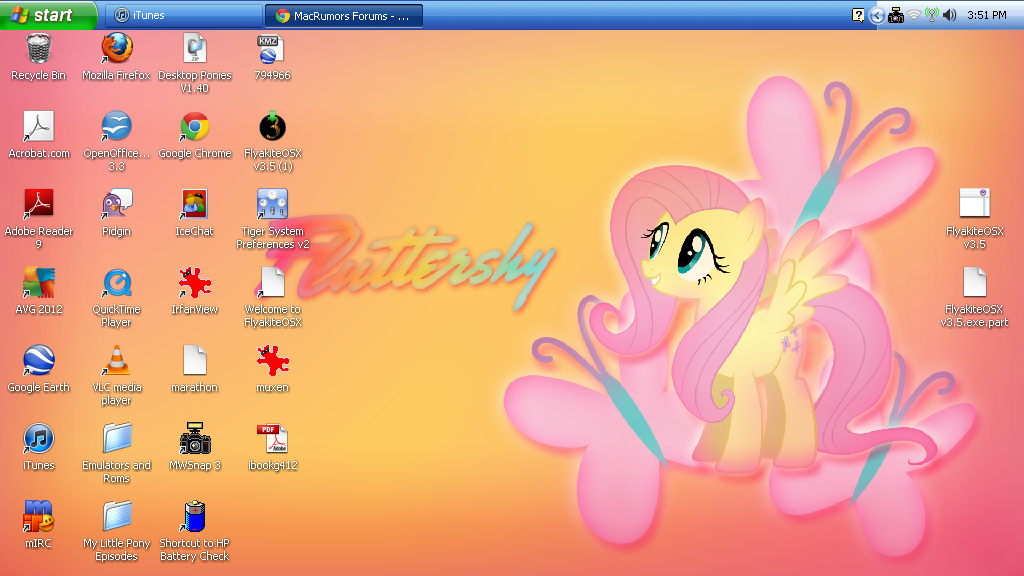The image size is (1024, 576).
Task: Open the Start menu
Action: pos(48,15)
